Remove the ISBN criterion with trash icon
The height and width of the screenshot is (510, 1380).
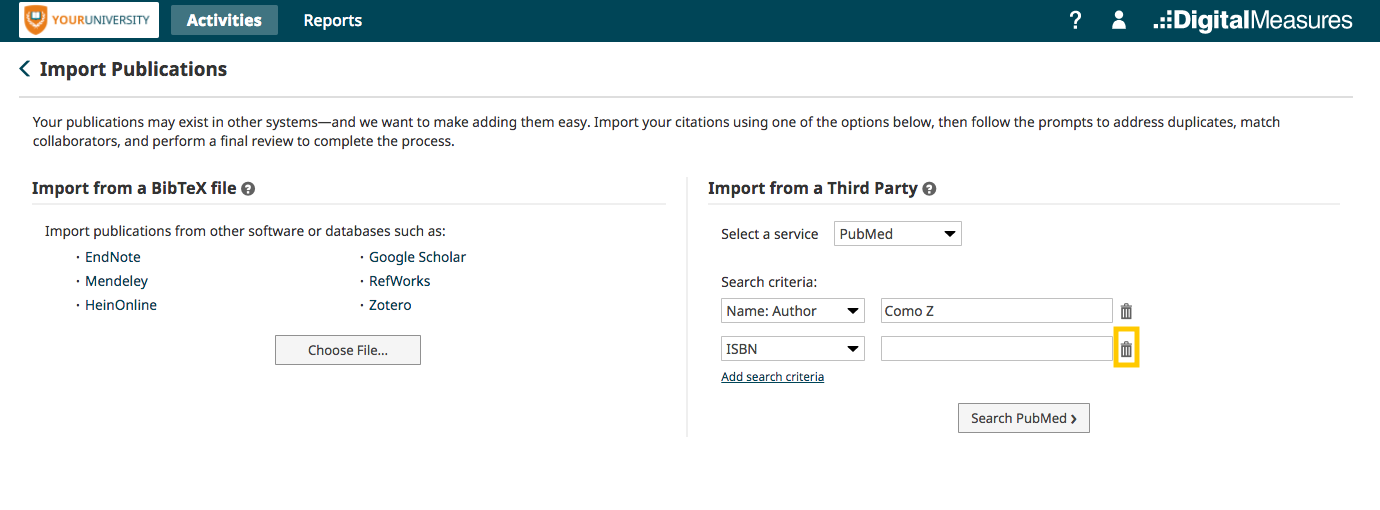click(1126, 349)
